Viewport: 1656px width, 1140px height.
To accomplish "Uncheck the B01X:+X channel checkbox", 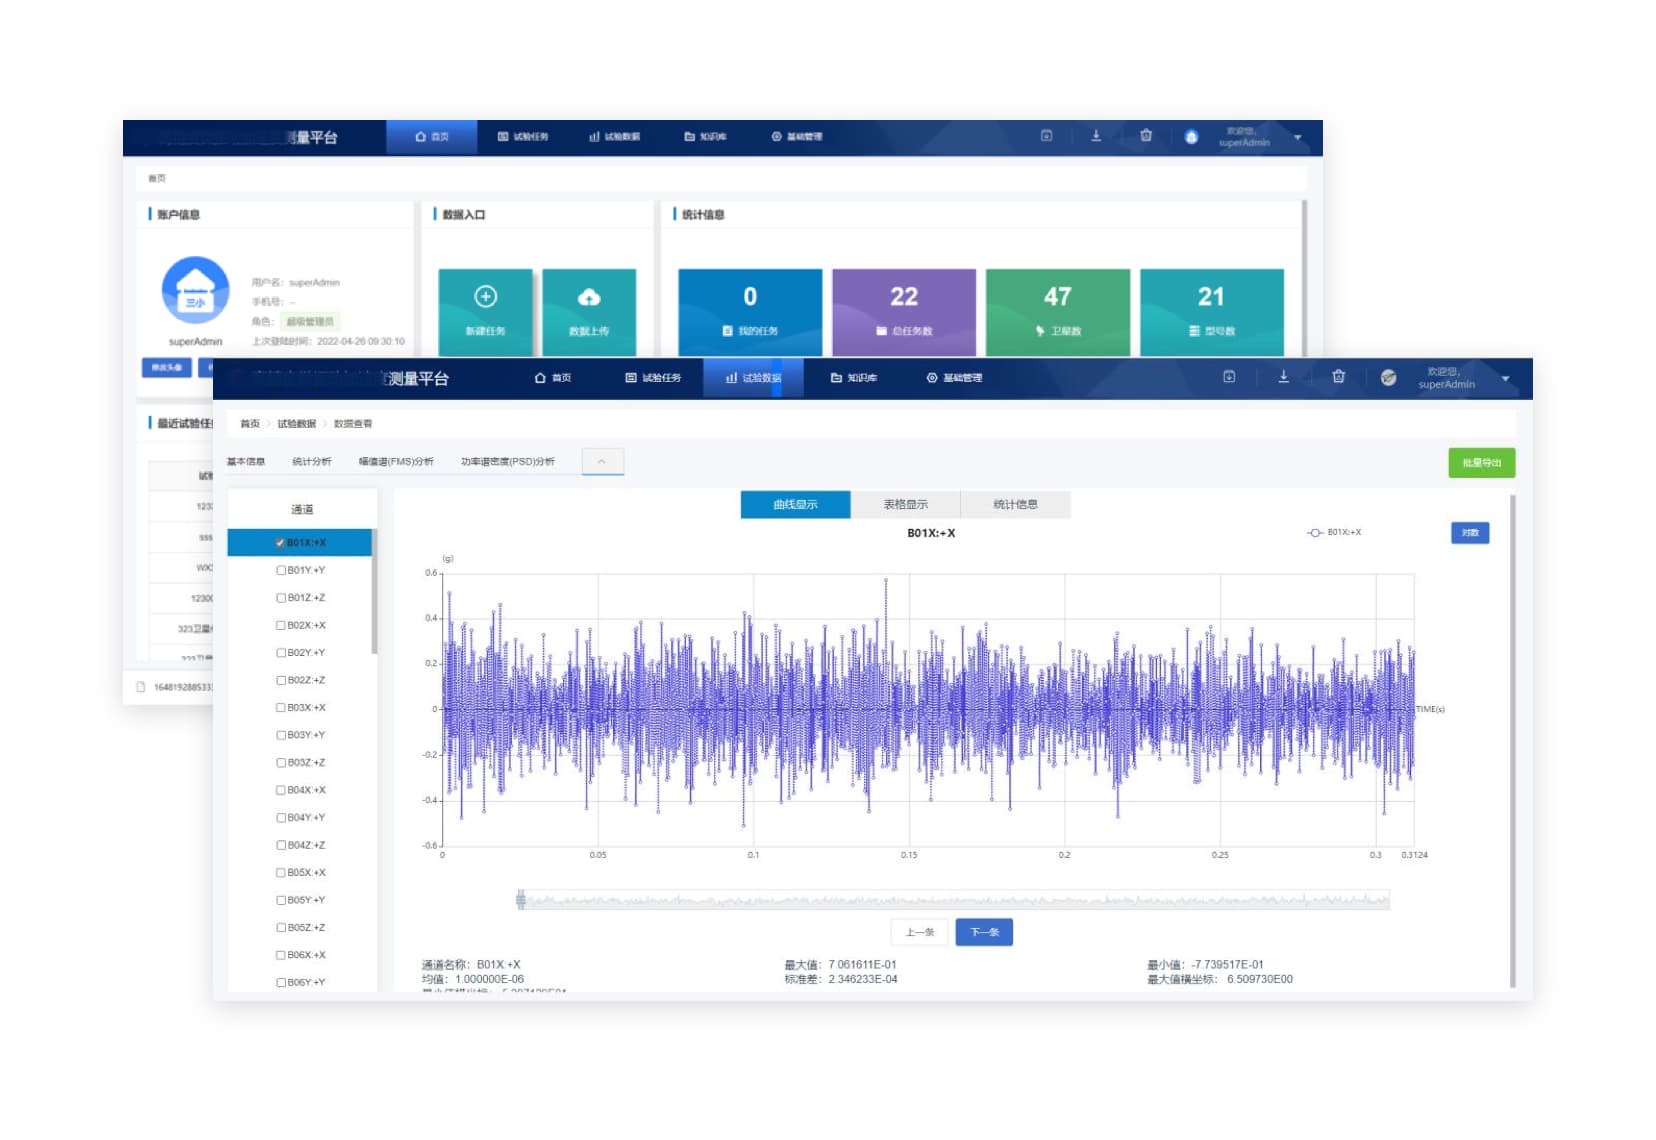I will point(280,543).
